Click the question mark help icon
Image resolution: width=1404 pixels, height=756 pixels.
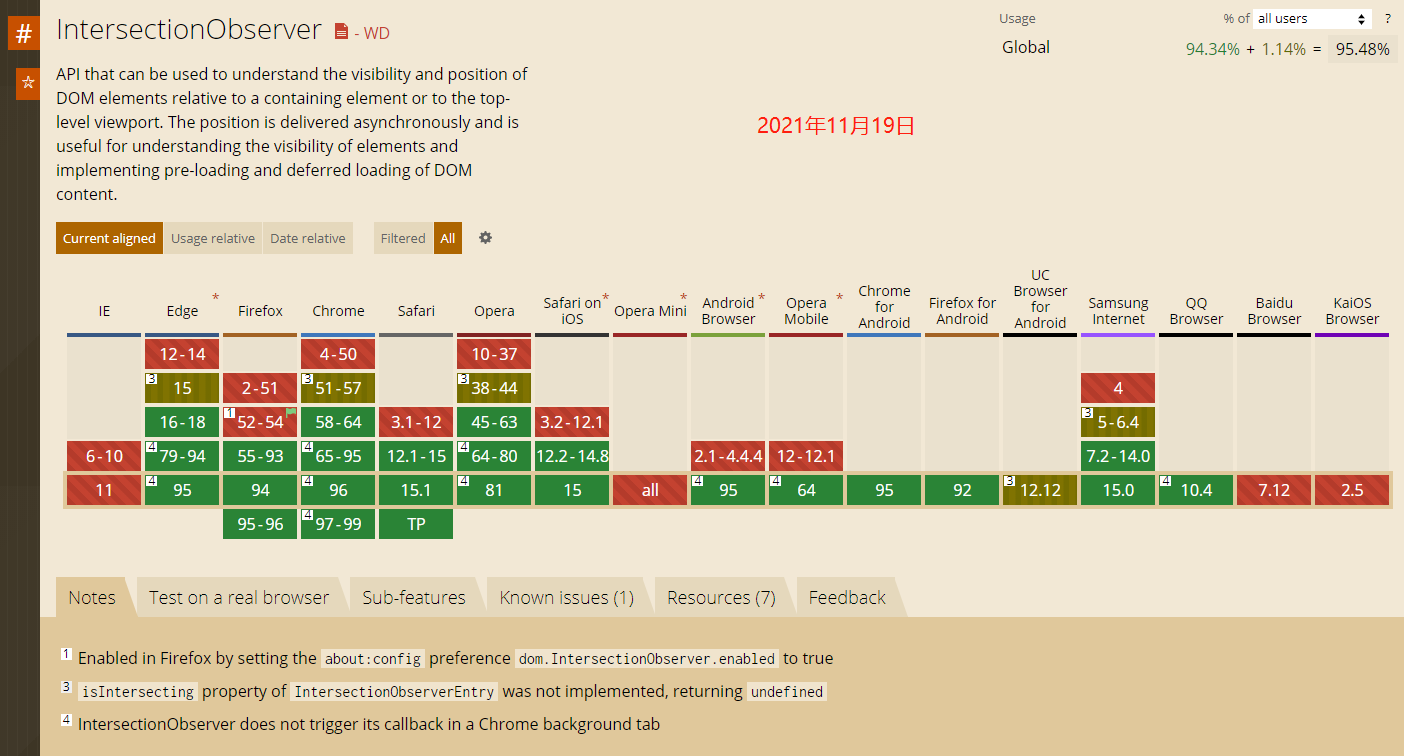(x=1387, y=19)
